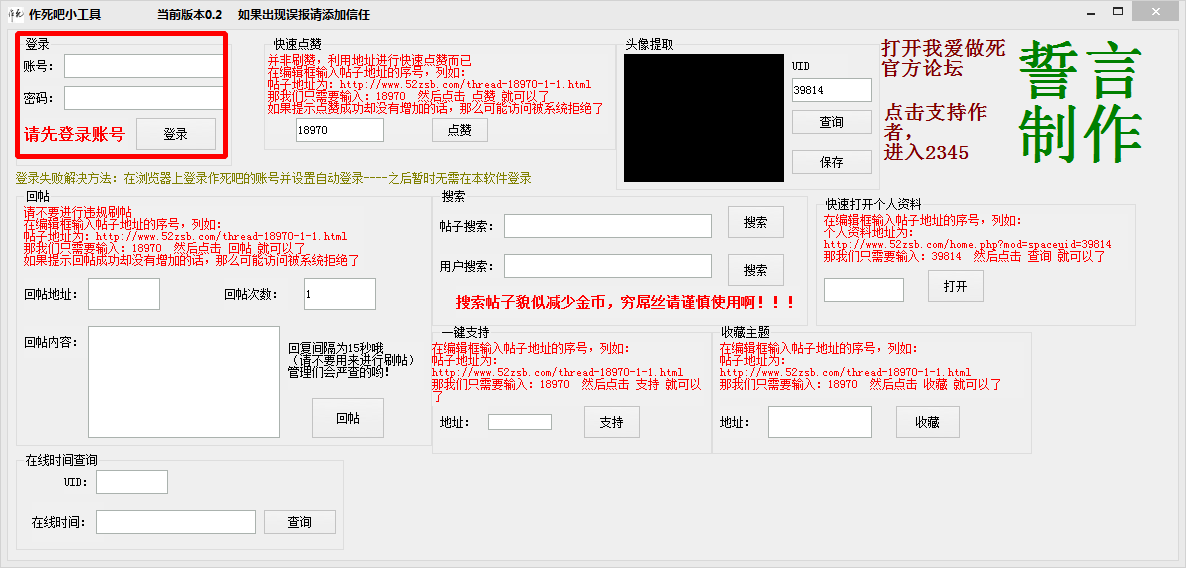Click the red 请先登录账号 notice text
The width and height of the screenshot is (1186, 568).
[74, 135]
